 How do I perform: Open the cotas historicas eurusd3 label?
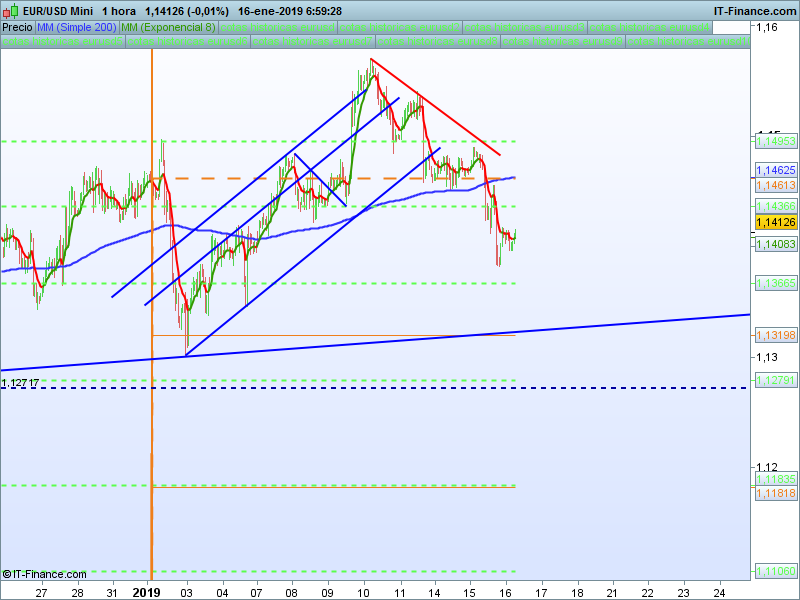point(524,27)
